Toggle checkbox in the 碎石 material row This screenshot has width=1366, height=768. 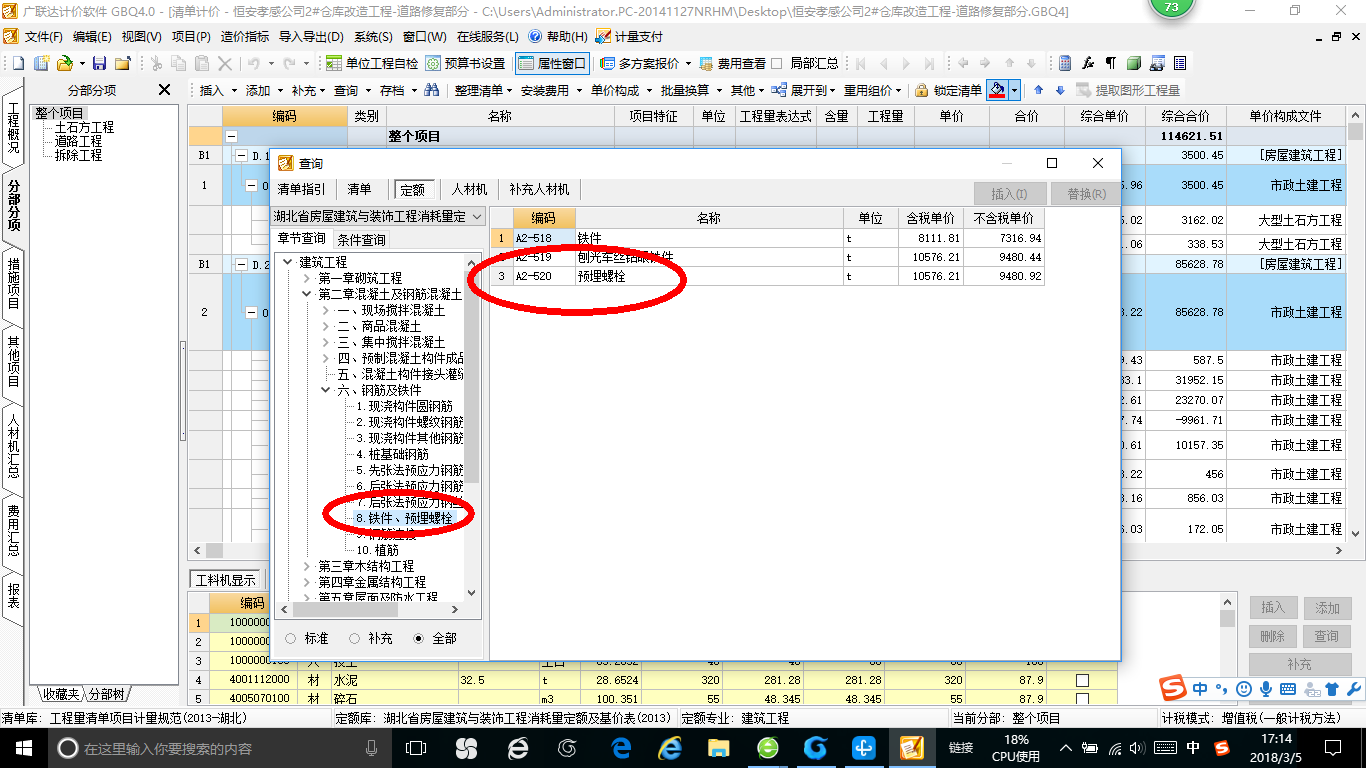[x=1082, y=699]
